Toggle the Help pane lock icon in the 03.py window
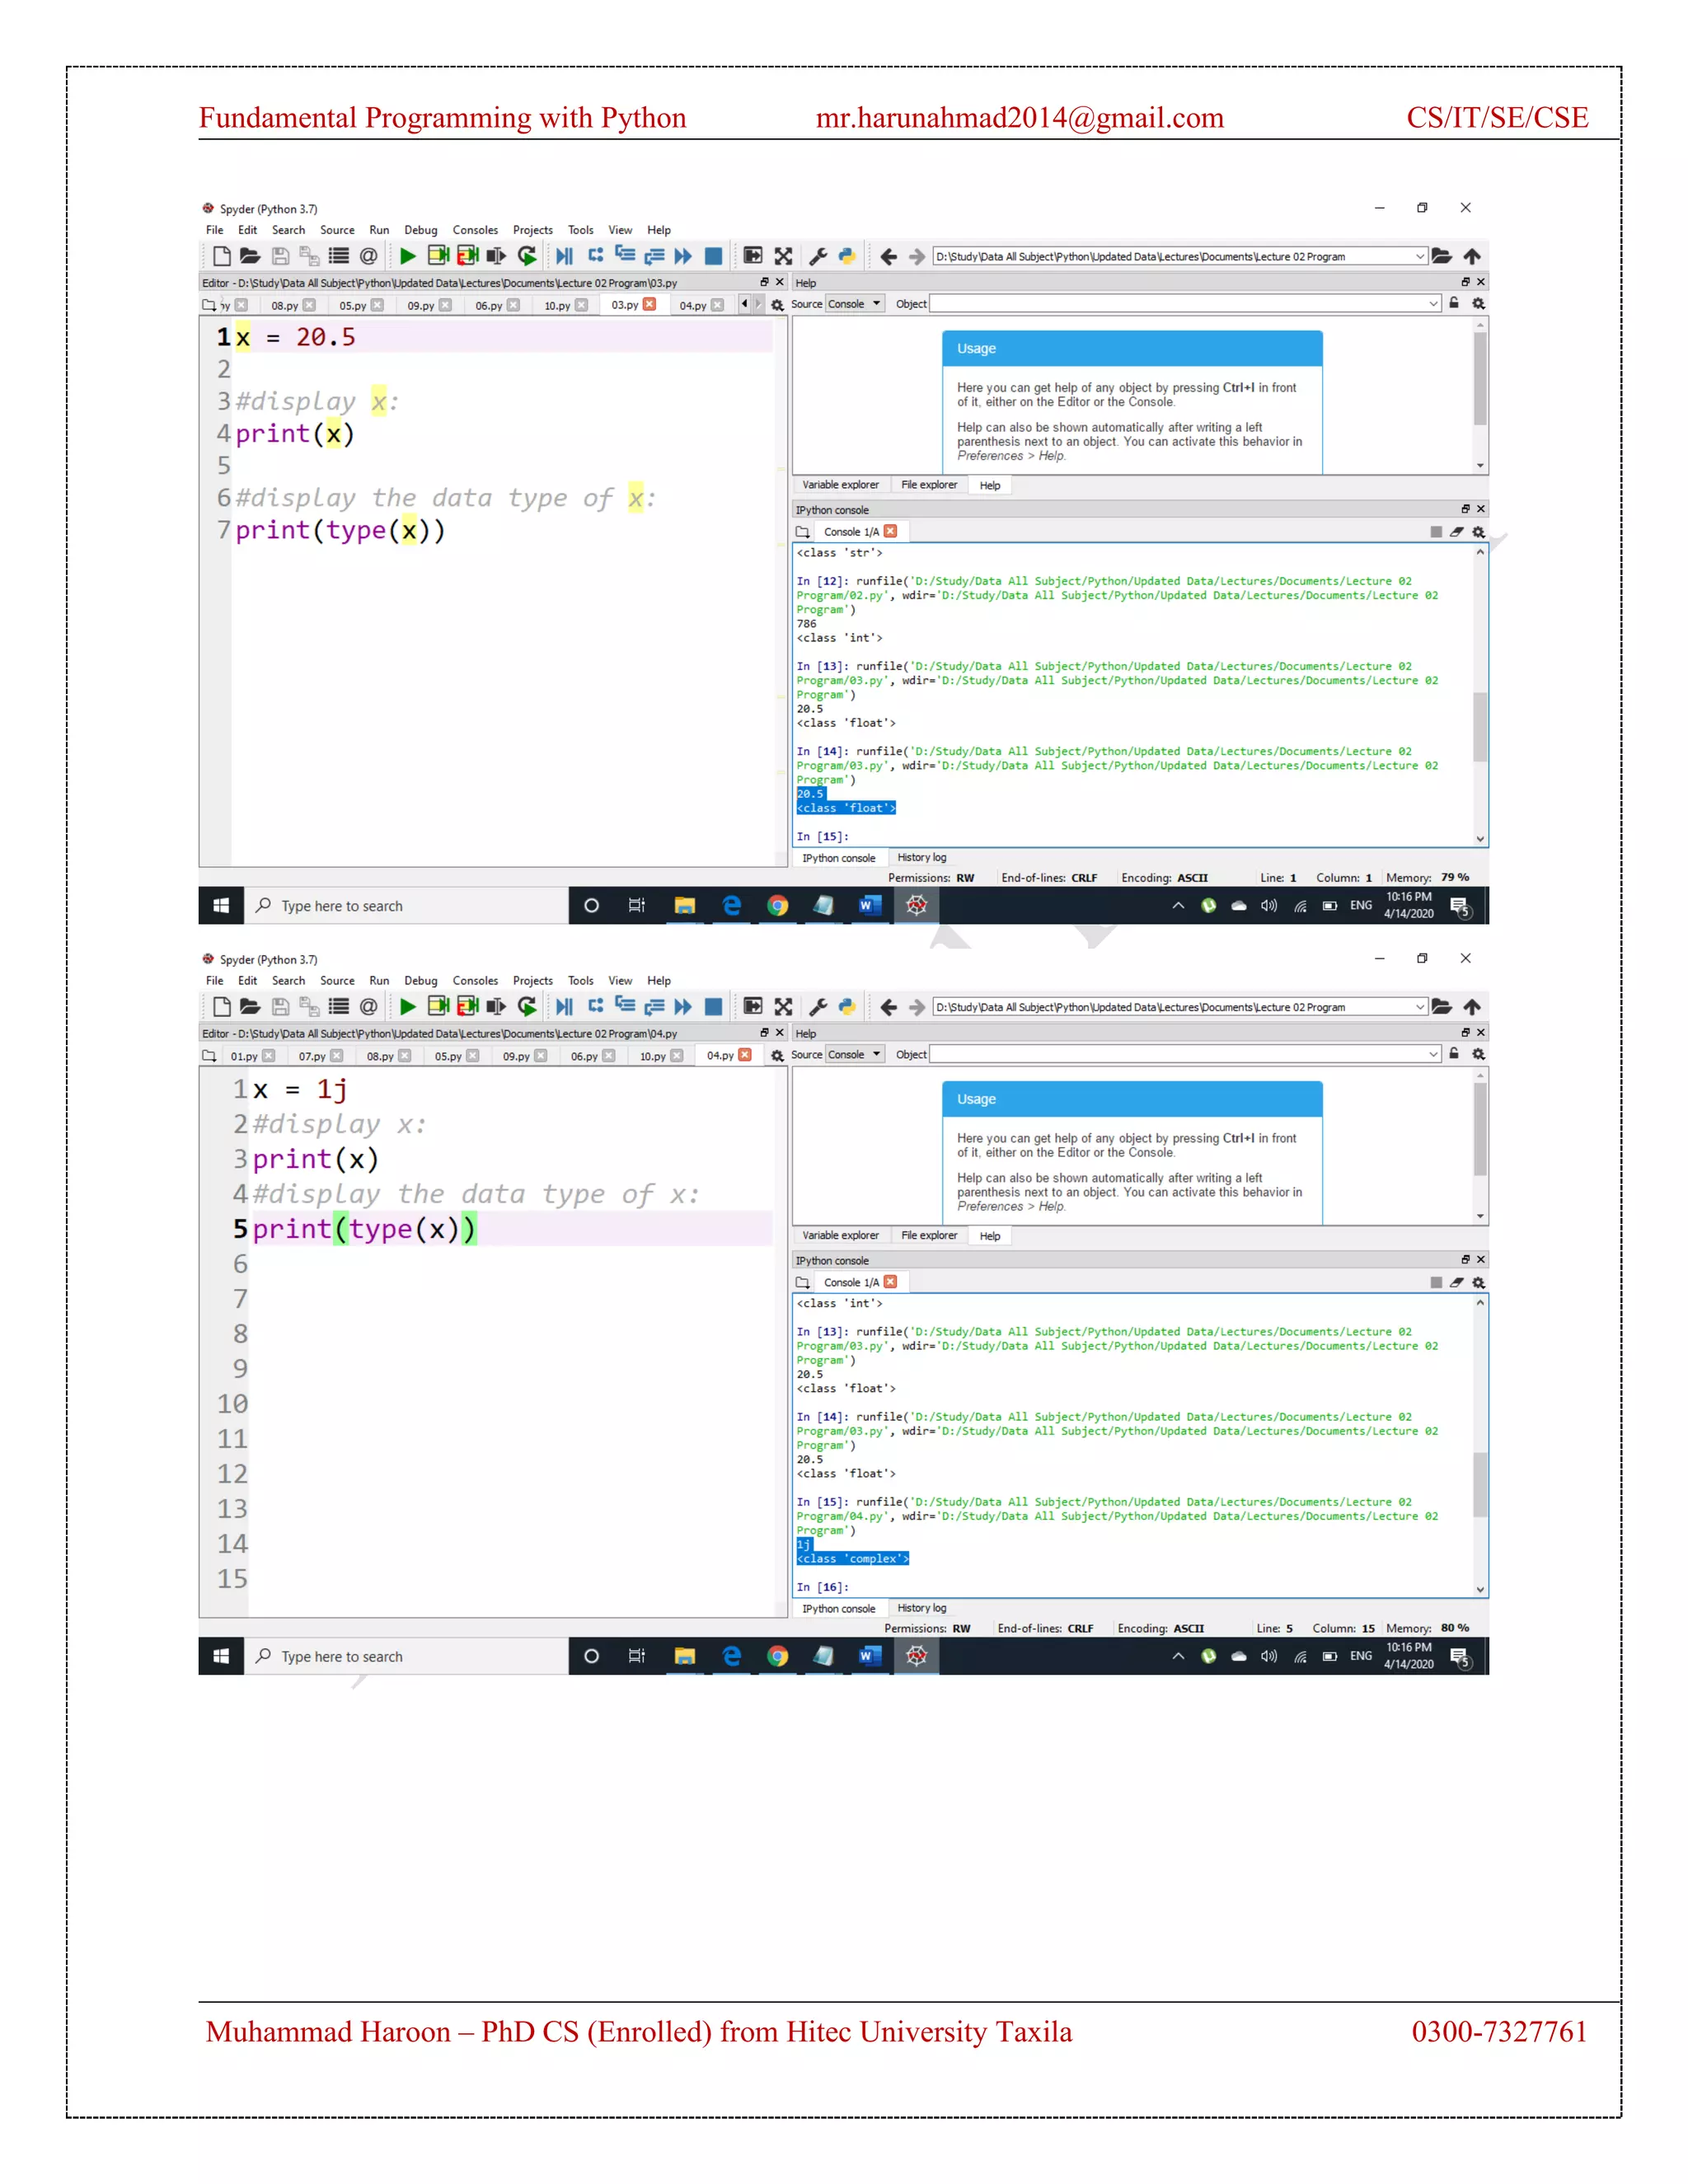Image resolution: width=1688 pixels, height=2184 pixels. [x=1454, y=303]
